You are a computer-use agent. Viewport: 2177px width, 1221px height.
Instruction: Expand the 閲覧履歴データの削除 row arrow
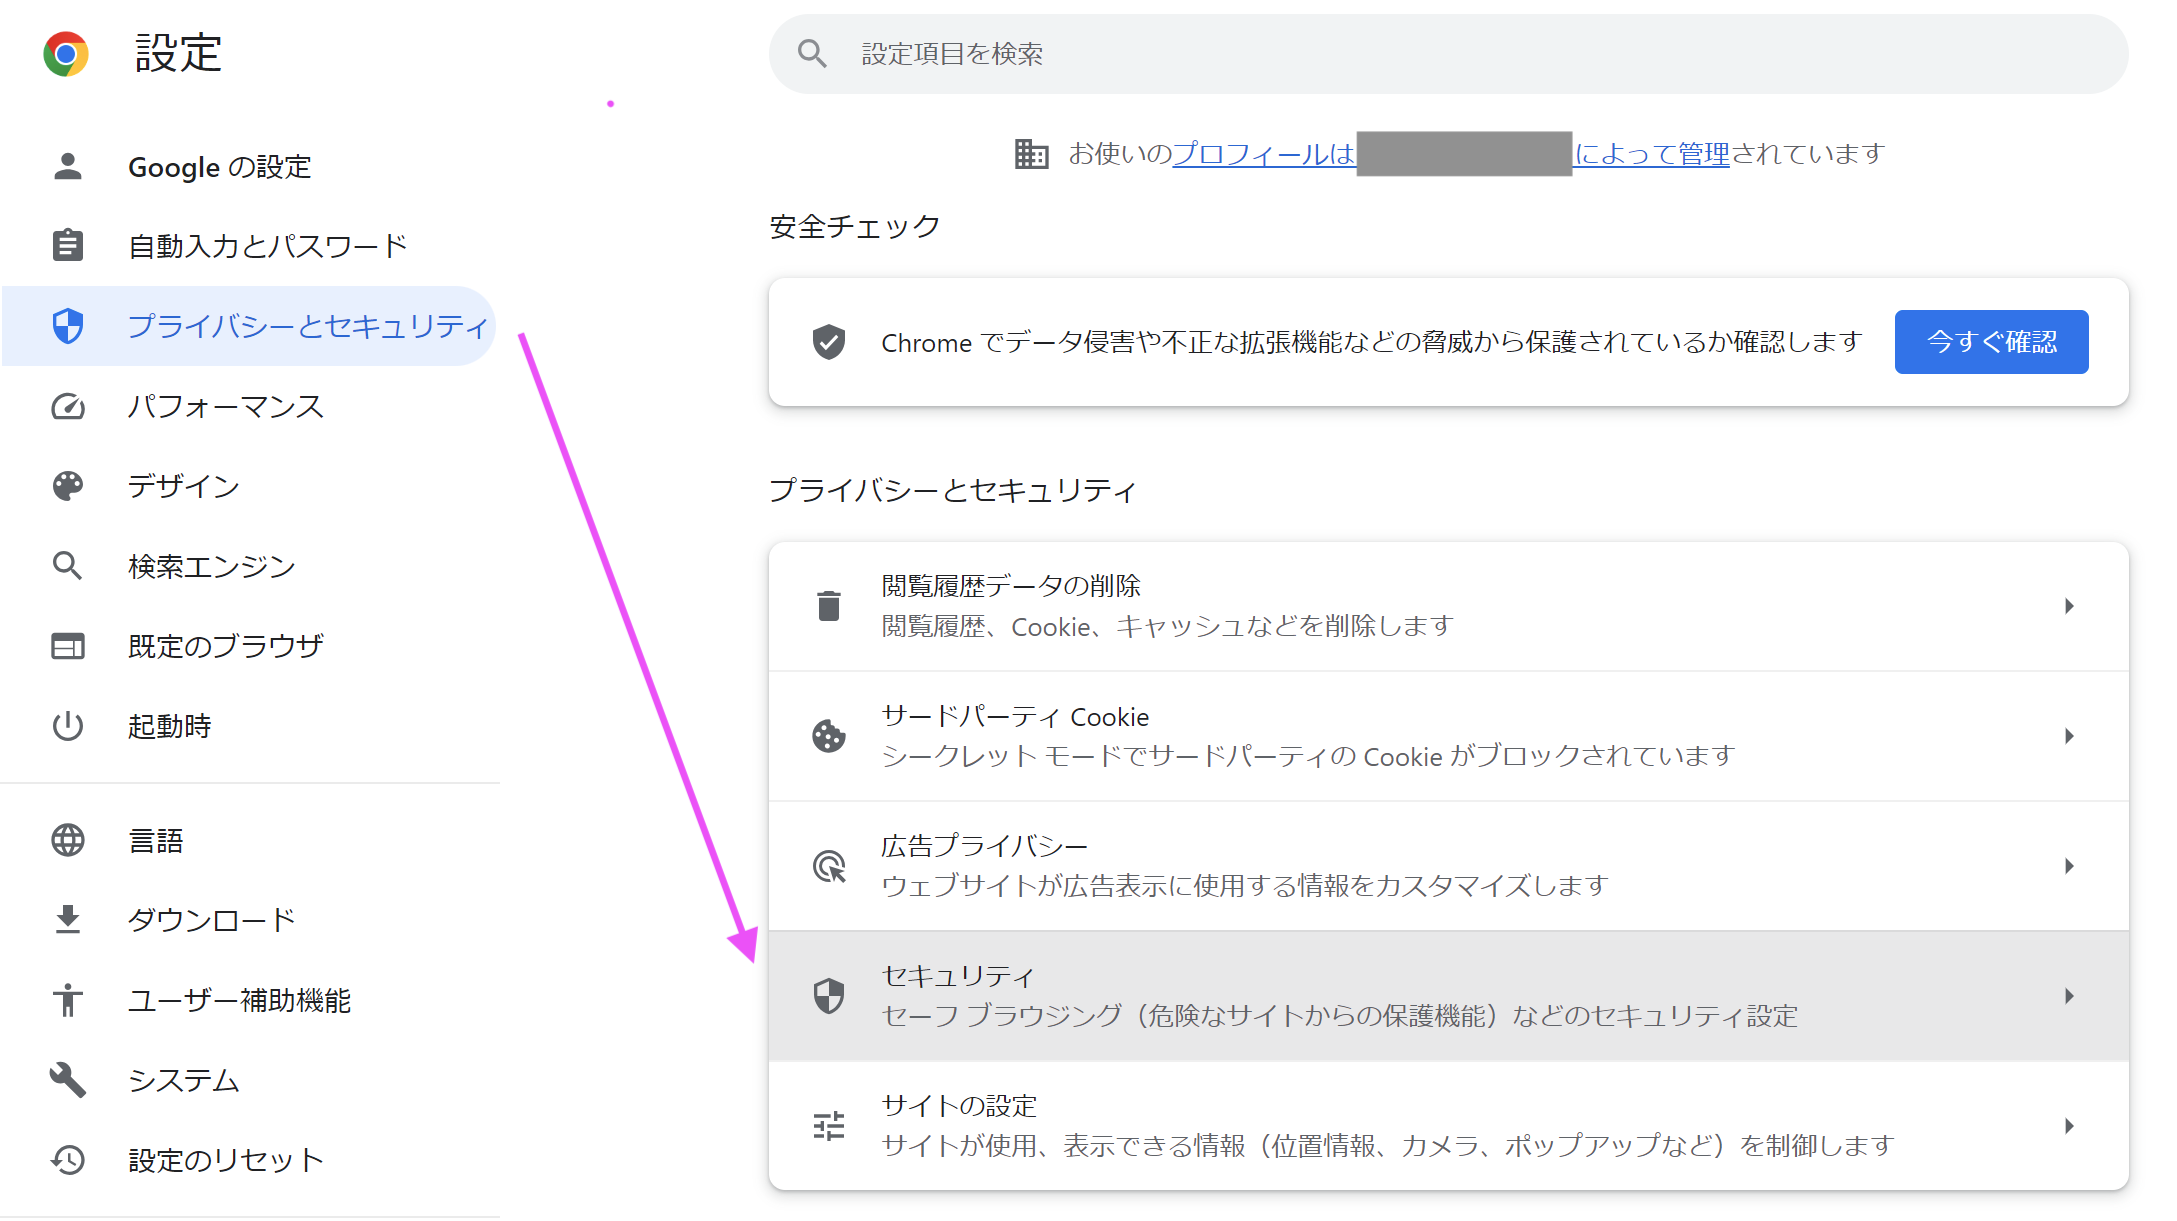pos(2069,606)
